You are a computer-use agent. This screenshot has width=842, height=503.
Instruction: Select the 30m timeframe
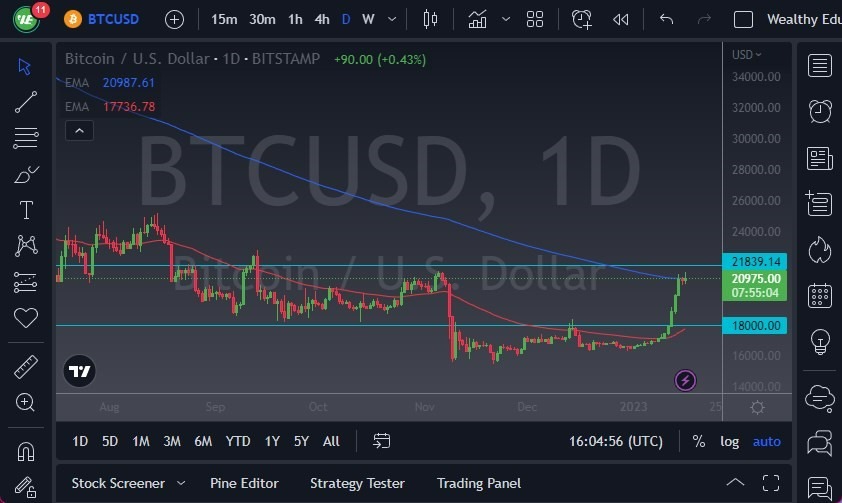[262, 19]
